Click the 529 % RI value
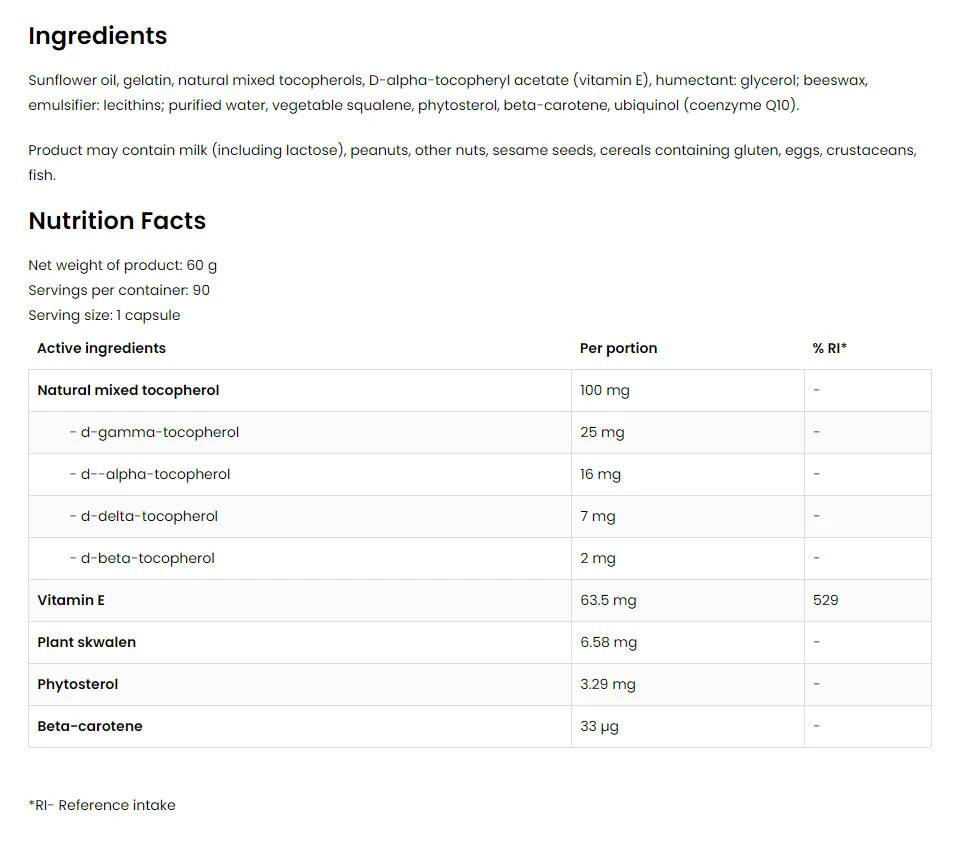The width and height of the screenshot is (963, 845). 826,600
